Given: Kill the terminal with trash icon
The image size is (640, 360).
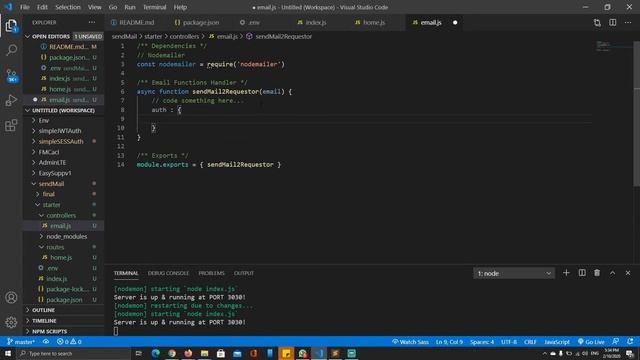Looking at the screenshot, I should pos(597,273).
